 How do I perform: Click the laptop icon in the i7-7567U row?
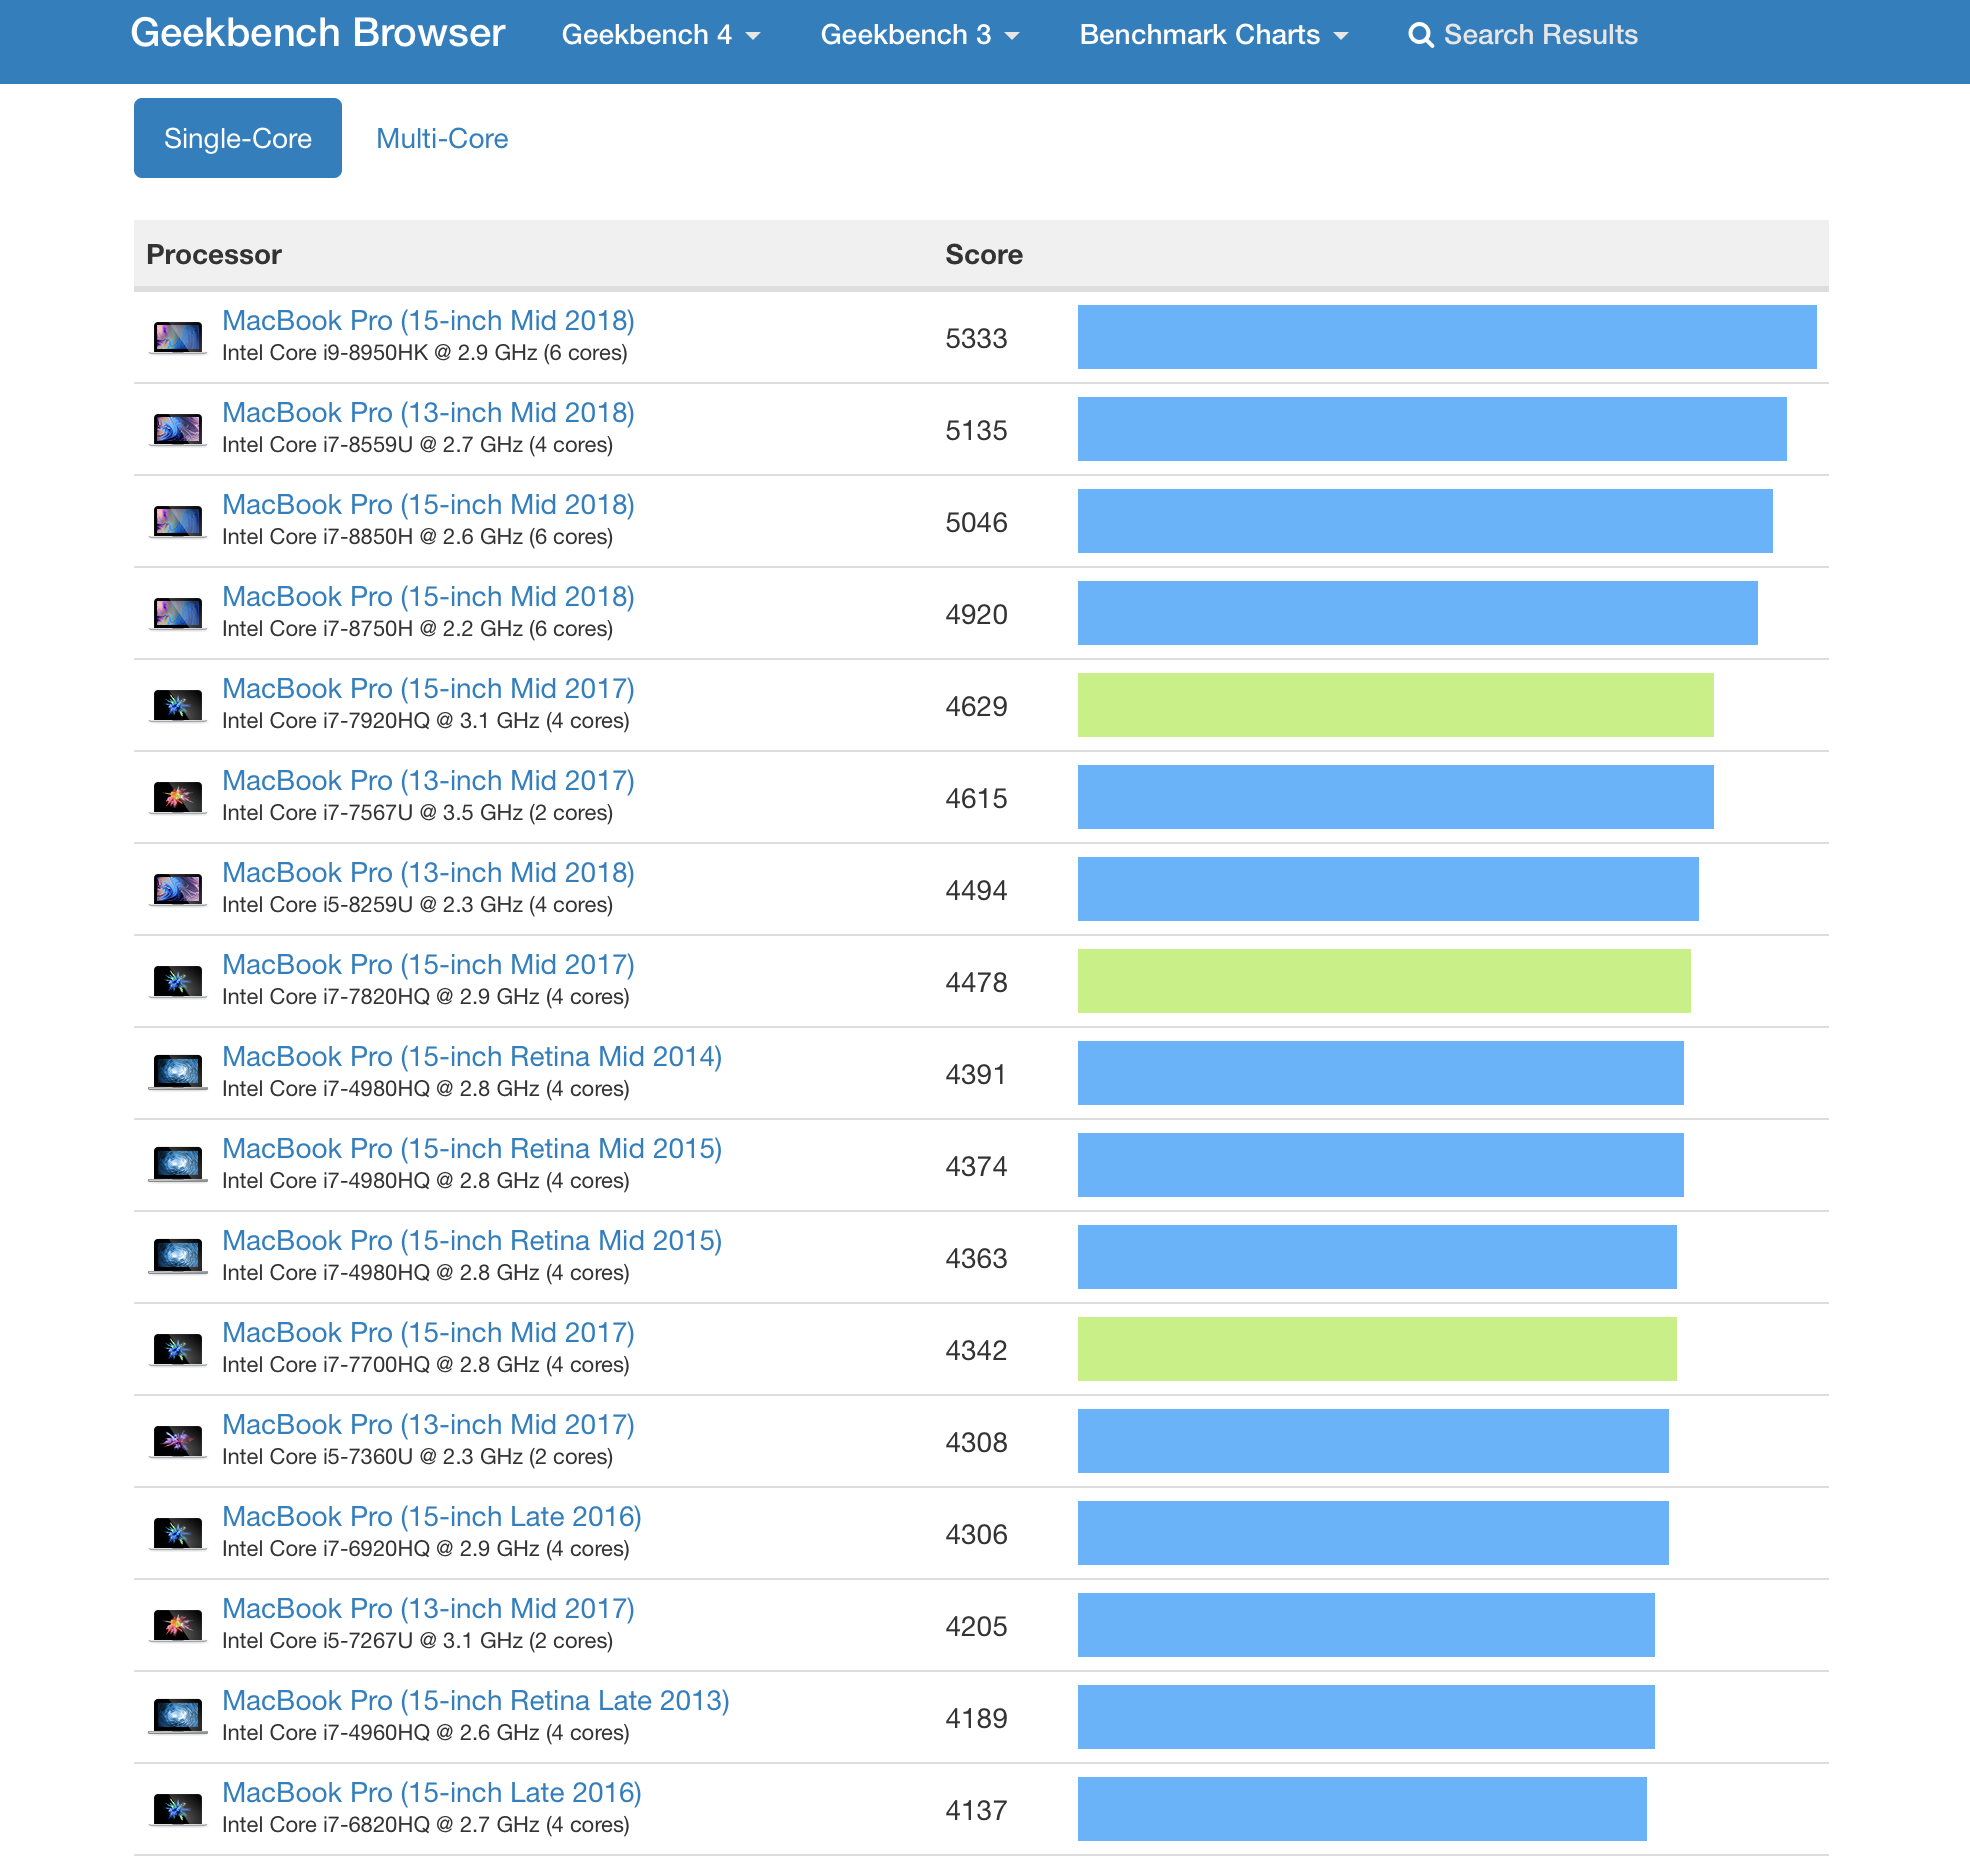(x=178, y=798)
